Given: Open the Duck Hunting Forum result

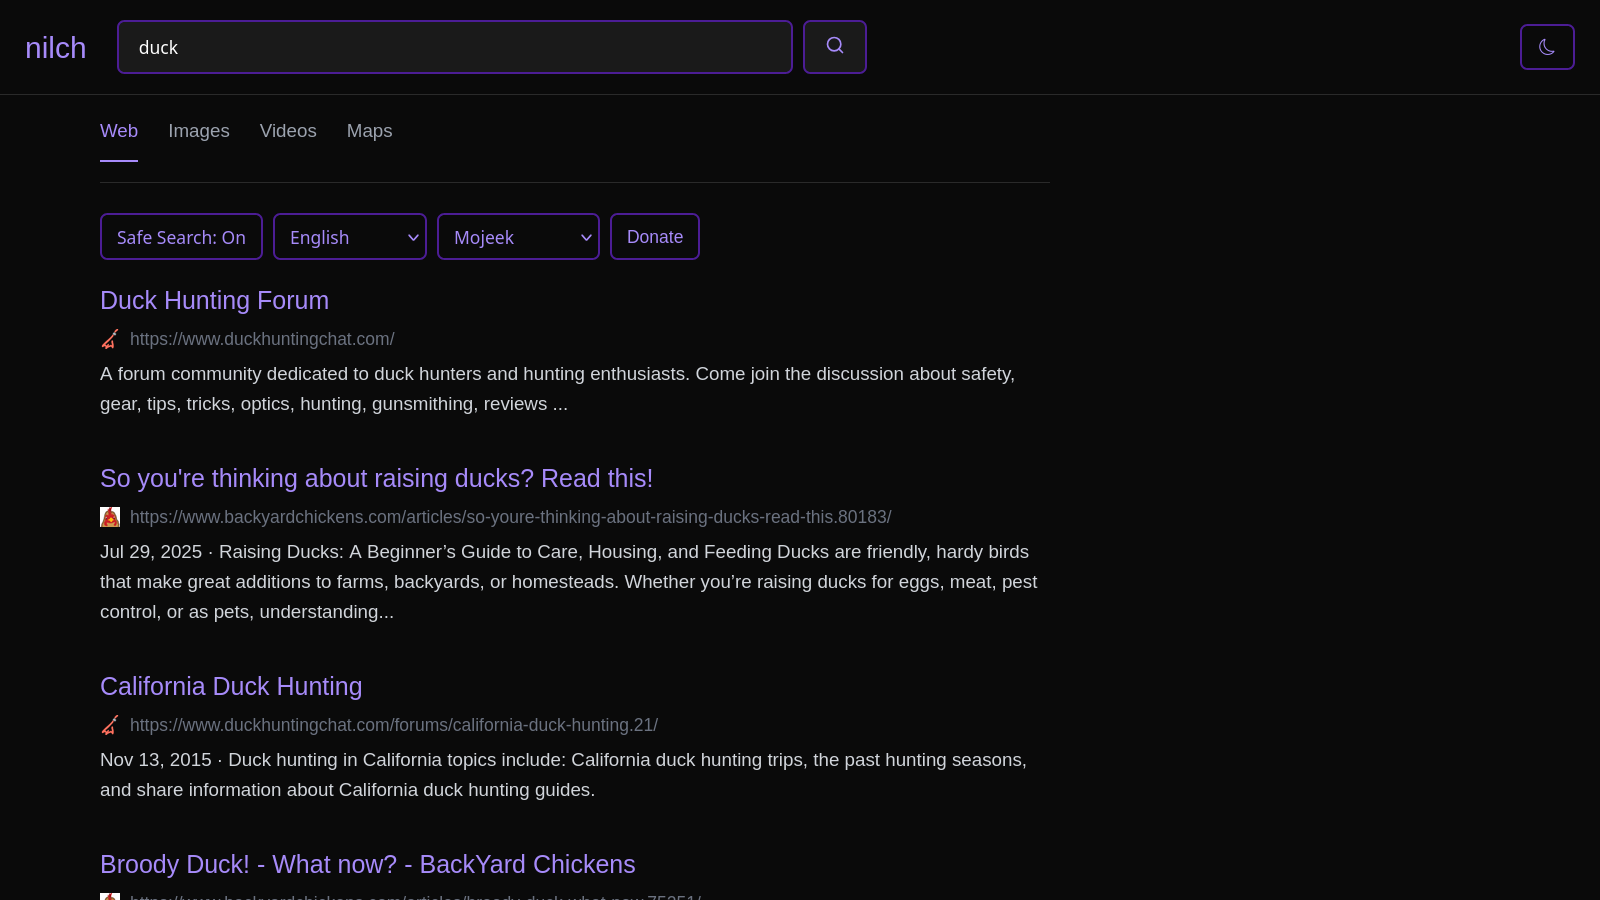Looking at the screenshot, I should pos(214,301).
